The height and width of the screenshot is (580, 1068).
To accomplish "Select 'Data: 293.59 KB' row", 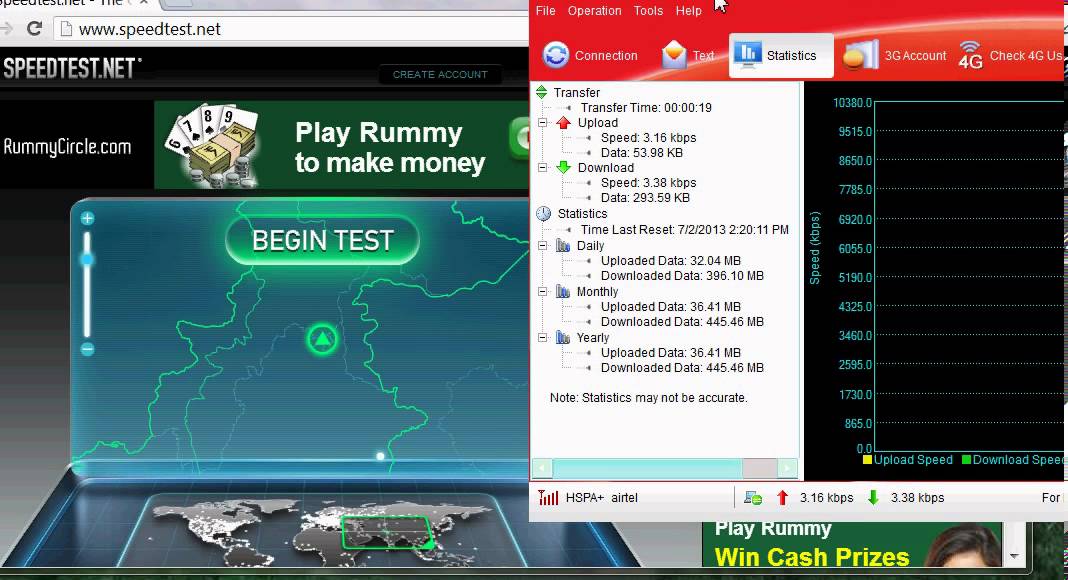I will coord(645,197).
